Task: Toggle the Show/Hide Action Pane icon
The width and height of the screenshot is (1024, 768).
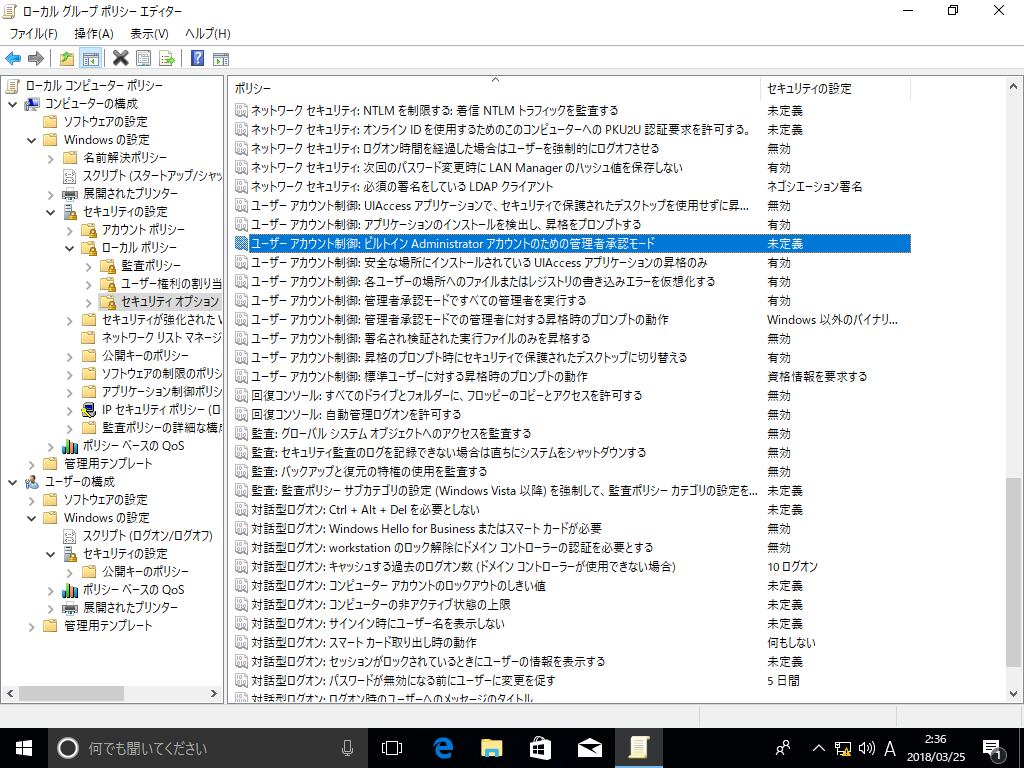Action: [221, 59]
